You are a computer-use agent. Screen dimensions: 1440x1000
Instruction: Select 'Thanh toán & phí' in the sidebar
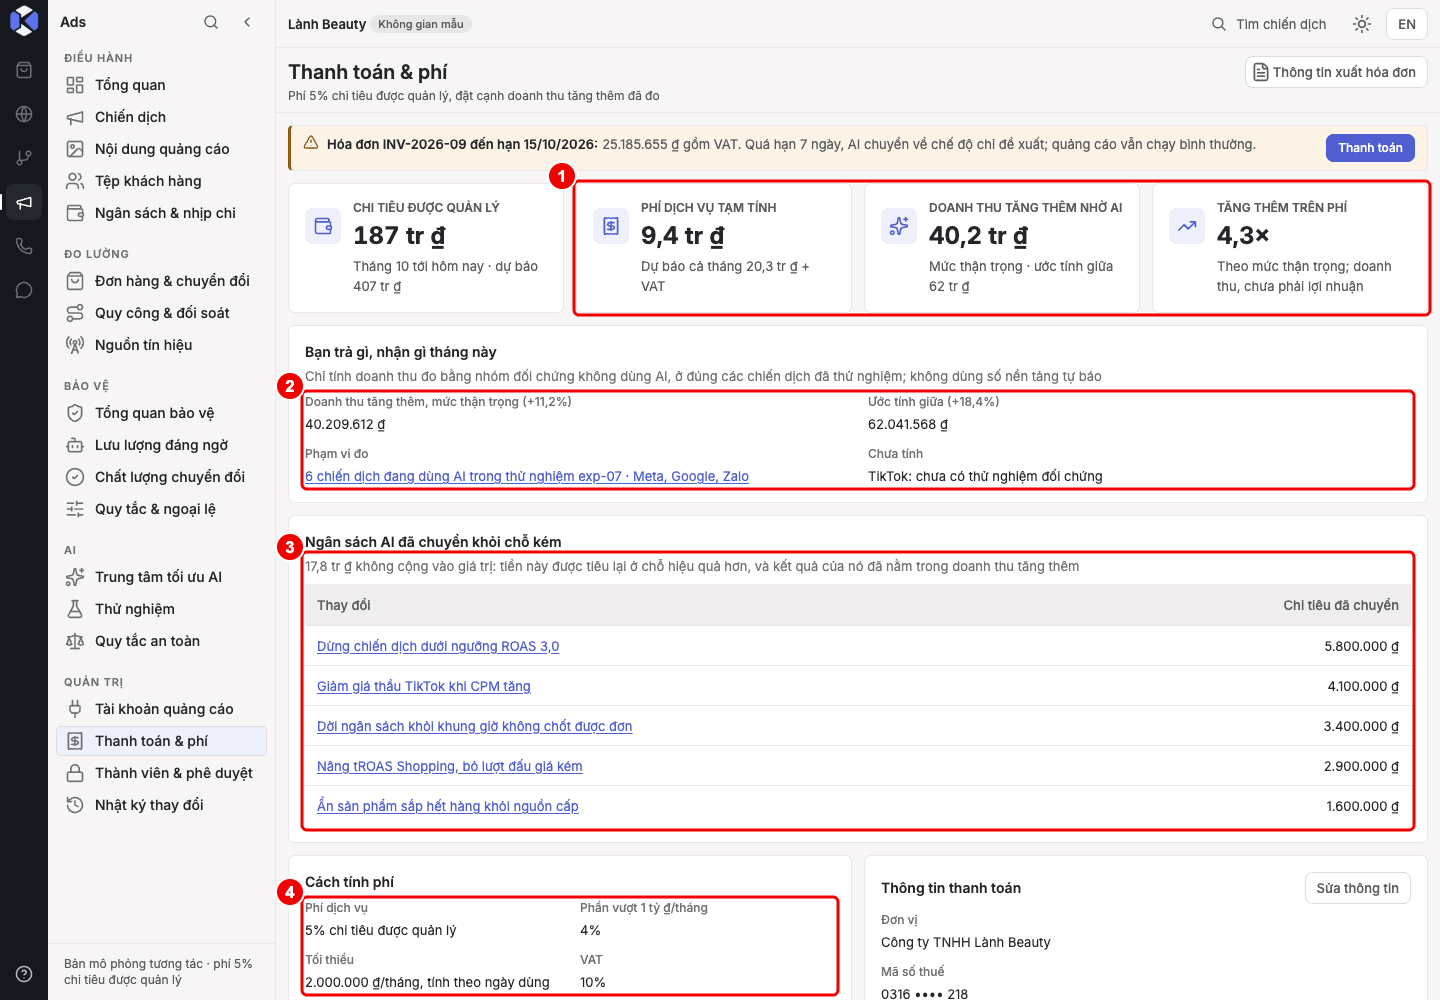click(161, 741)
